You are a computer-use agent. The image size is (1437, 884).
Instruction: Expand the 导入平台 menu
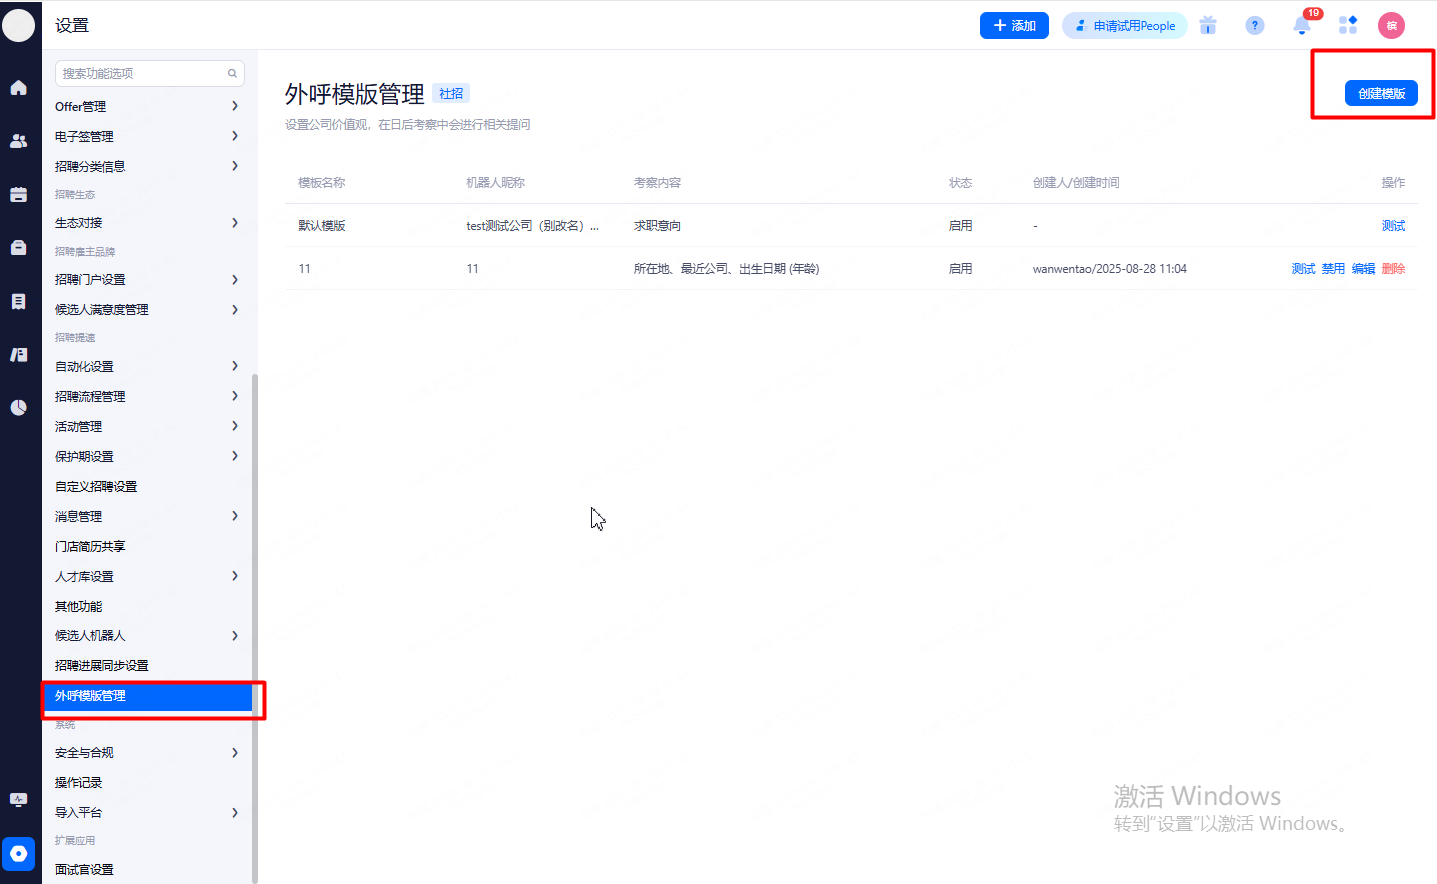tap(148, 813)
